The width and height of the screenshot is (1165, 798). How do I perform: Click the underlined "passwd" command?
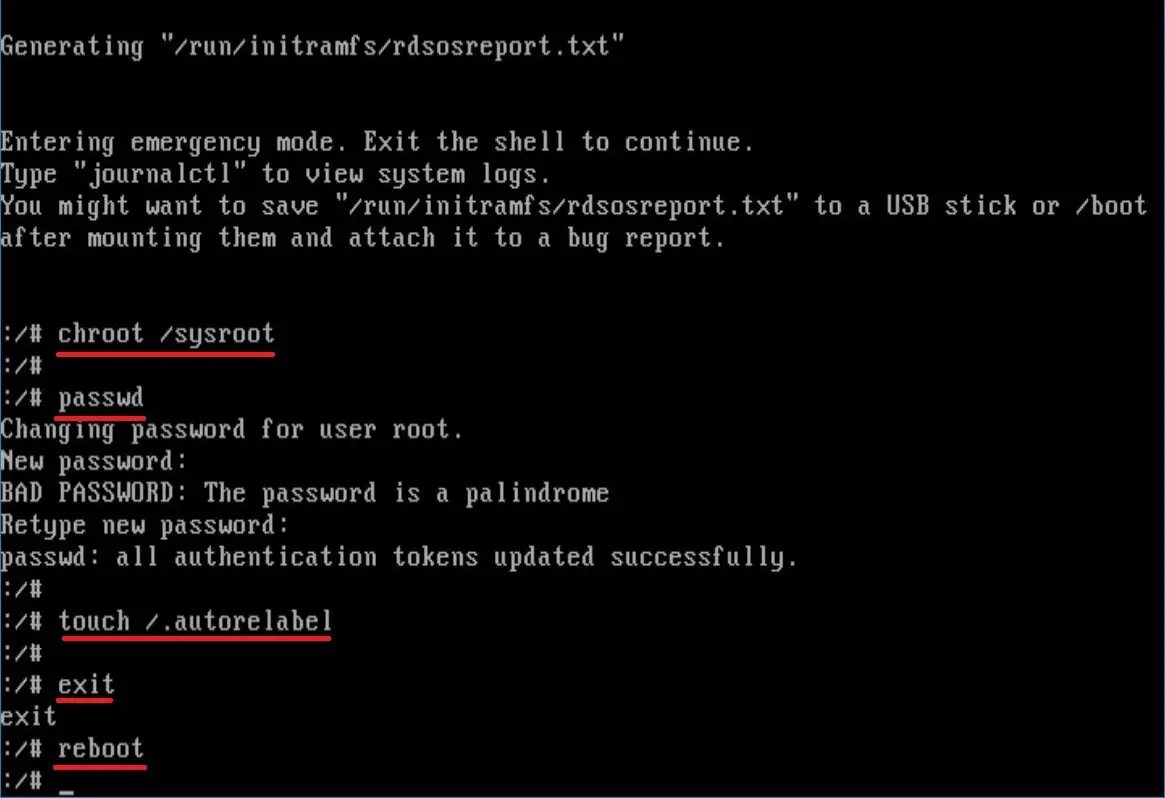click(100, 397)
